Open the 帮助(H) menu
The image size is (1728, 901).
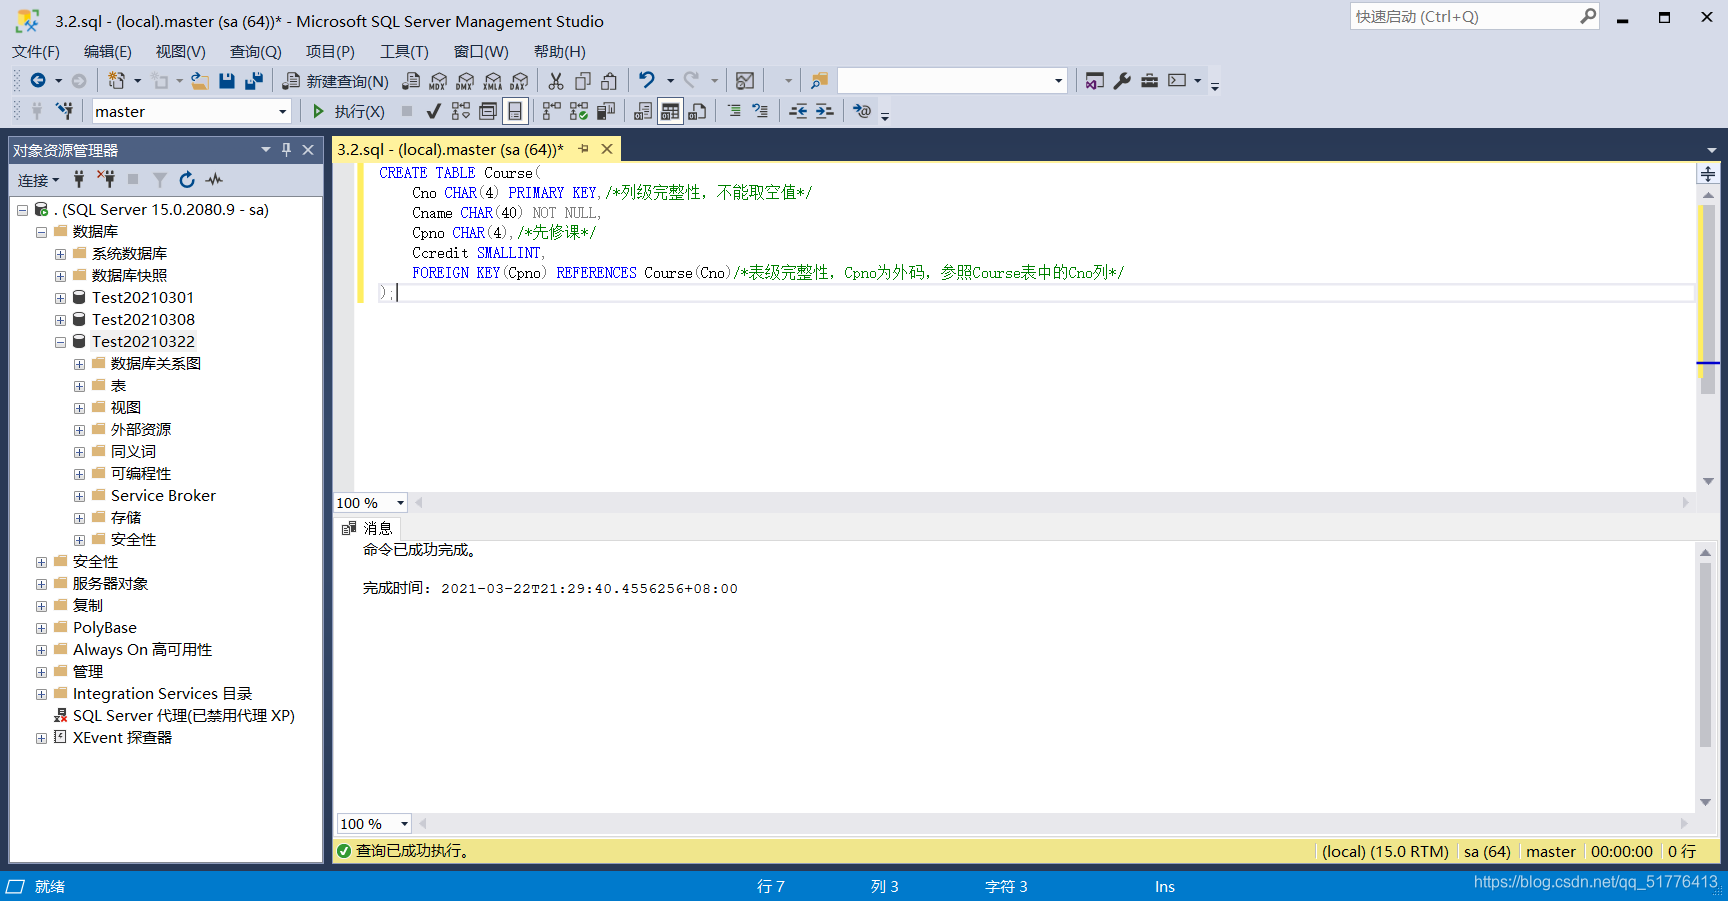pyautogui.click(x=560, y=52)
